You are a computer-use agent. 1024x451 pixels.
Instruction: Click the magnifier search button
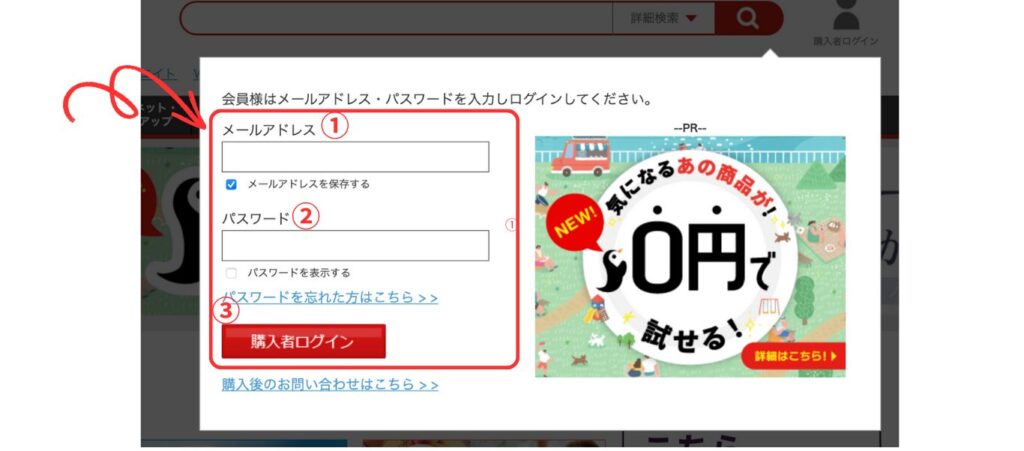tap(748, 18)
